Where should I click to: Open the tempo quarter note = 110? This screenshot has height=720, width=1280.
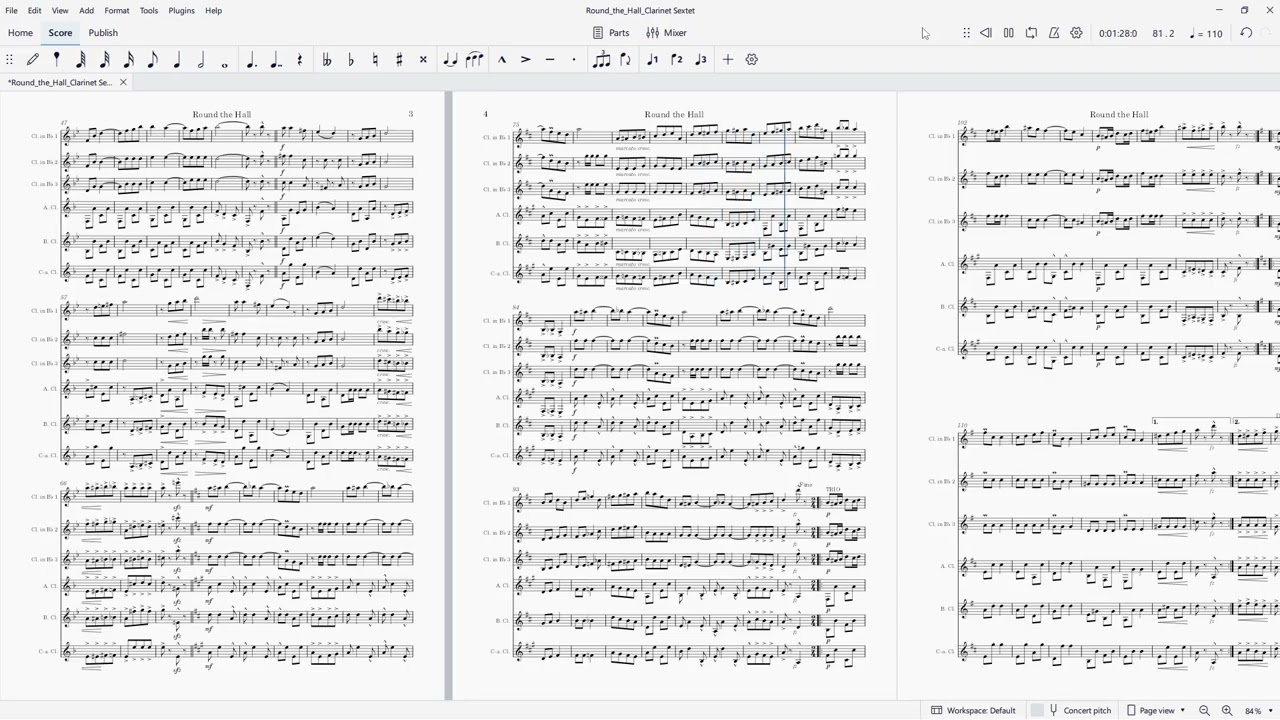point(1207,33)
